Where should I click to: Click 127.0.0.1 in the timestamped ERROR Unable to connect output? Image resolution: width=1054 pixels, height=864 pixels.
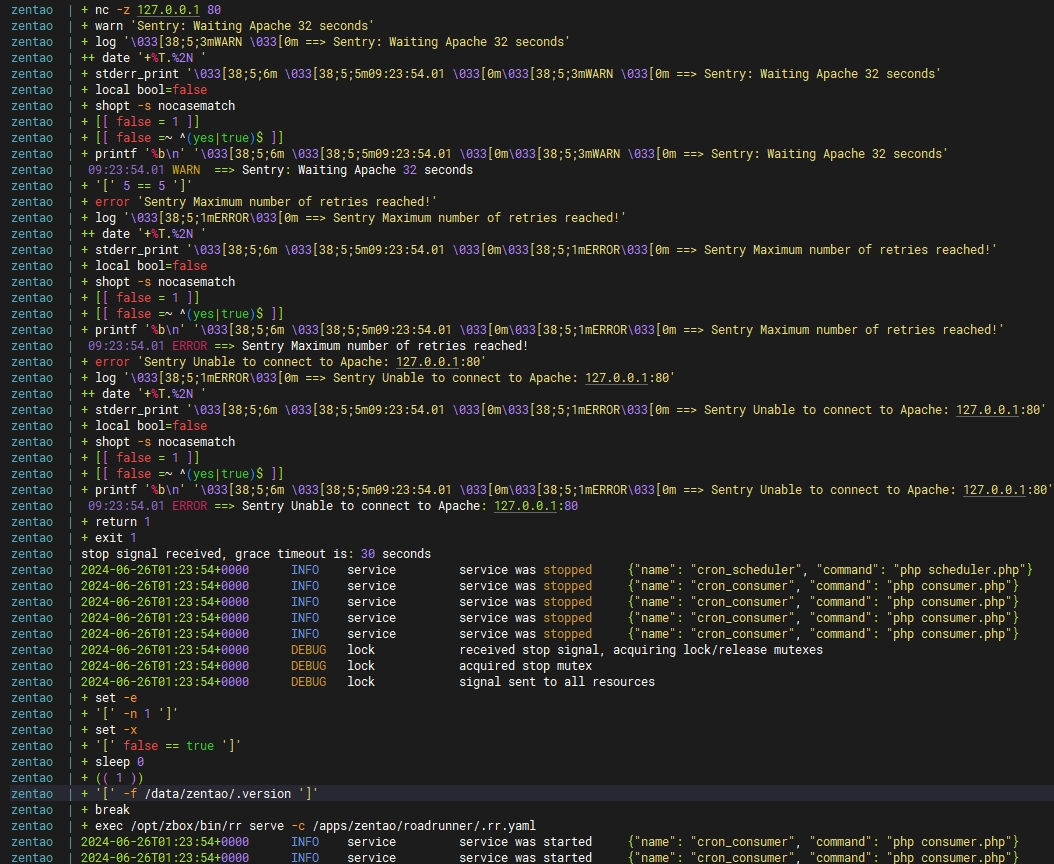coord(525,506)
